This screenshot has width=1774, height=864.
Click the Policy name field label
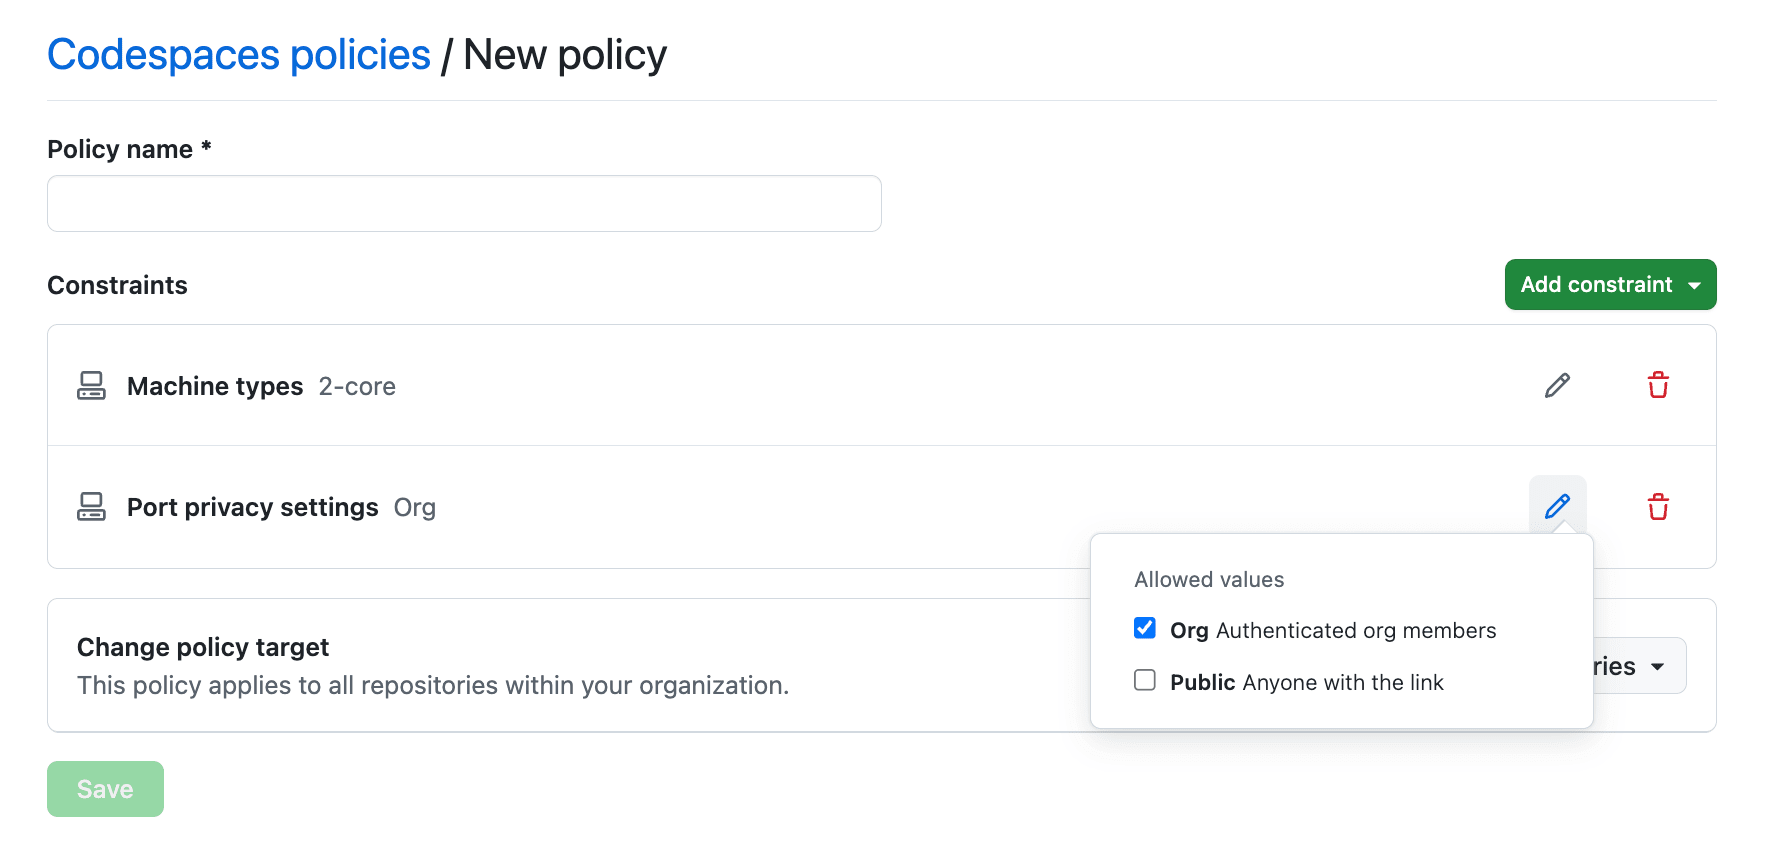click(130, 149)
